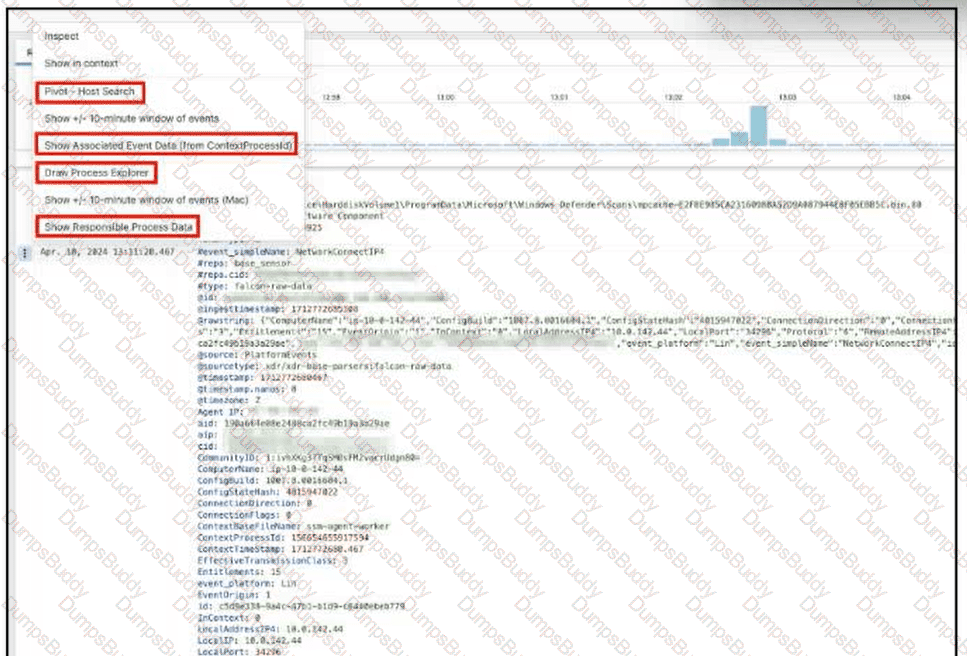The height and width of the screenshot is (656, 967).
Task: Select Show +/- 10-minute window of events
Action: click(x=131, y=118)
